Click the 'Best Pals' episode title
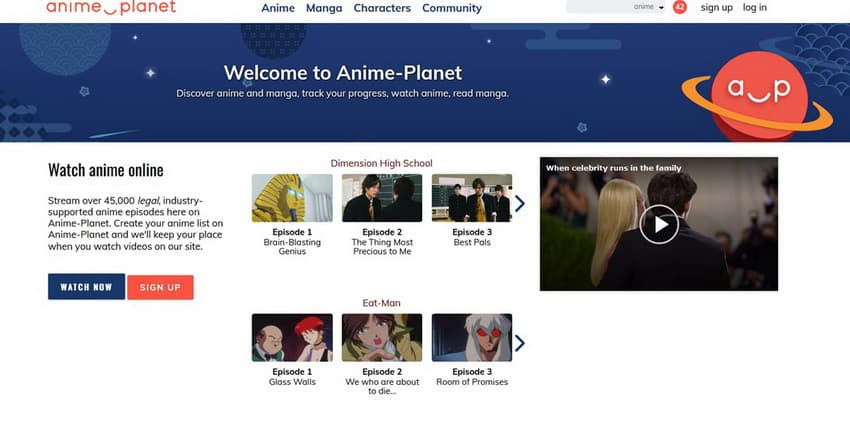The height and width of the screenshot is (423, 850). pos(472,242)
